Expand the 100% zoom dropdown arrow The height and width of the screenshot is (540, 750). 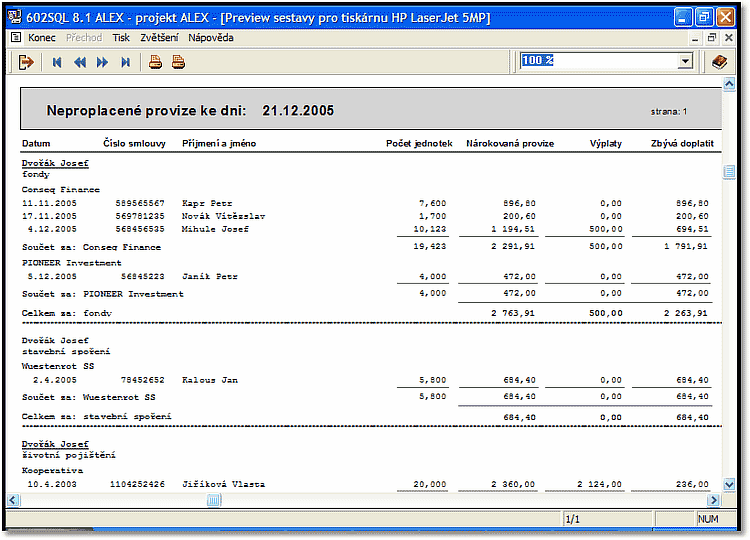tap(685, 62)
